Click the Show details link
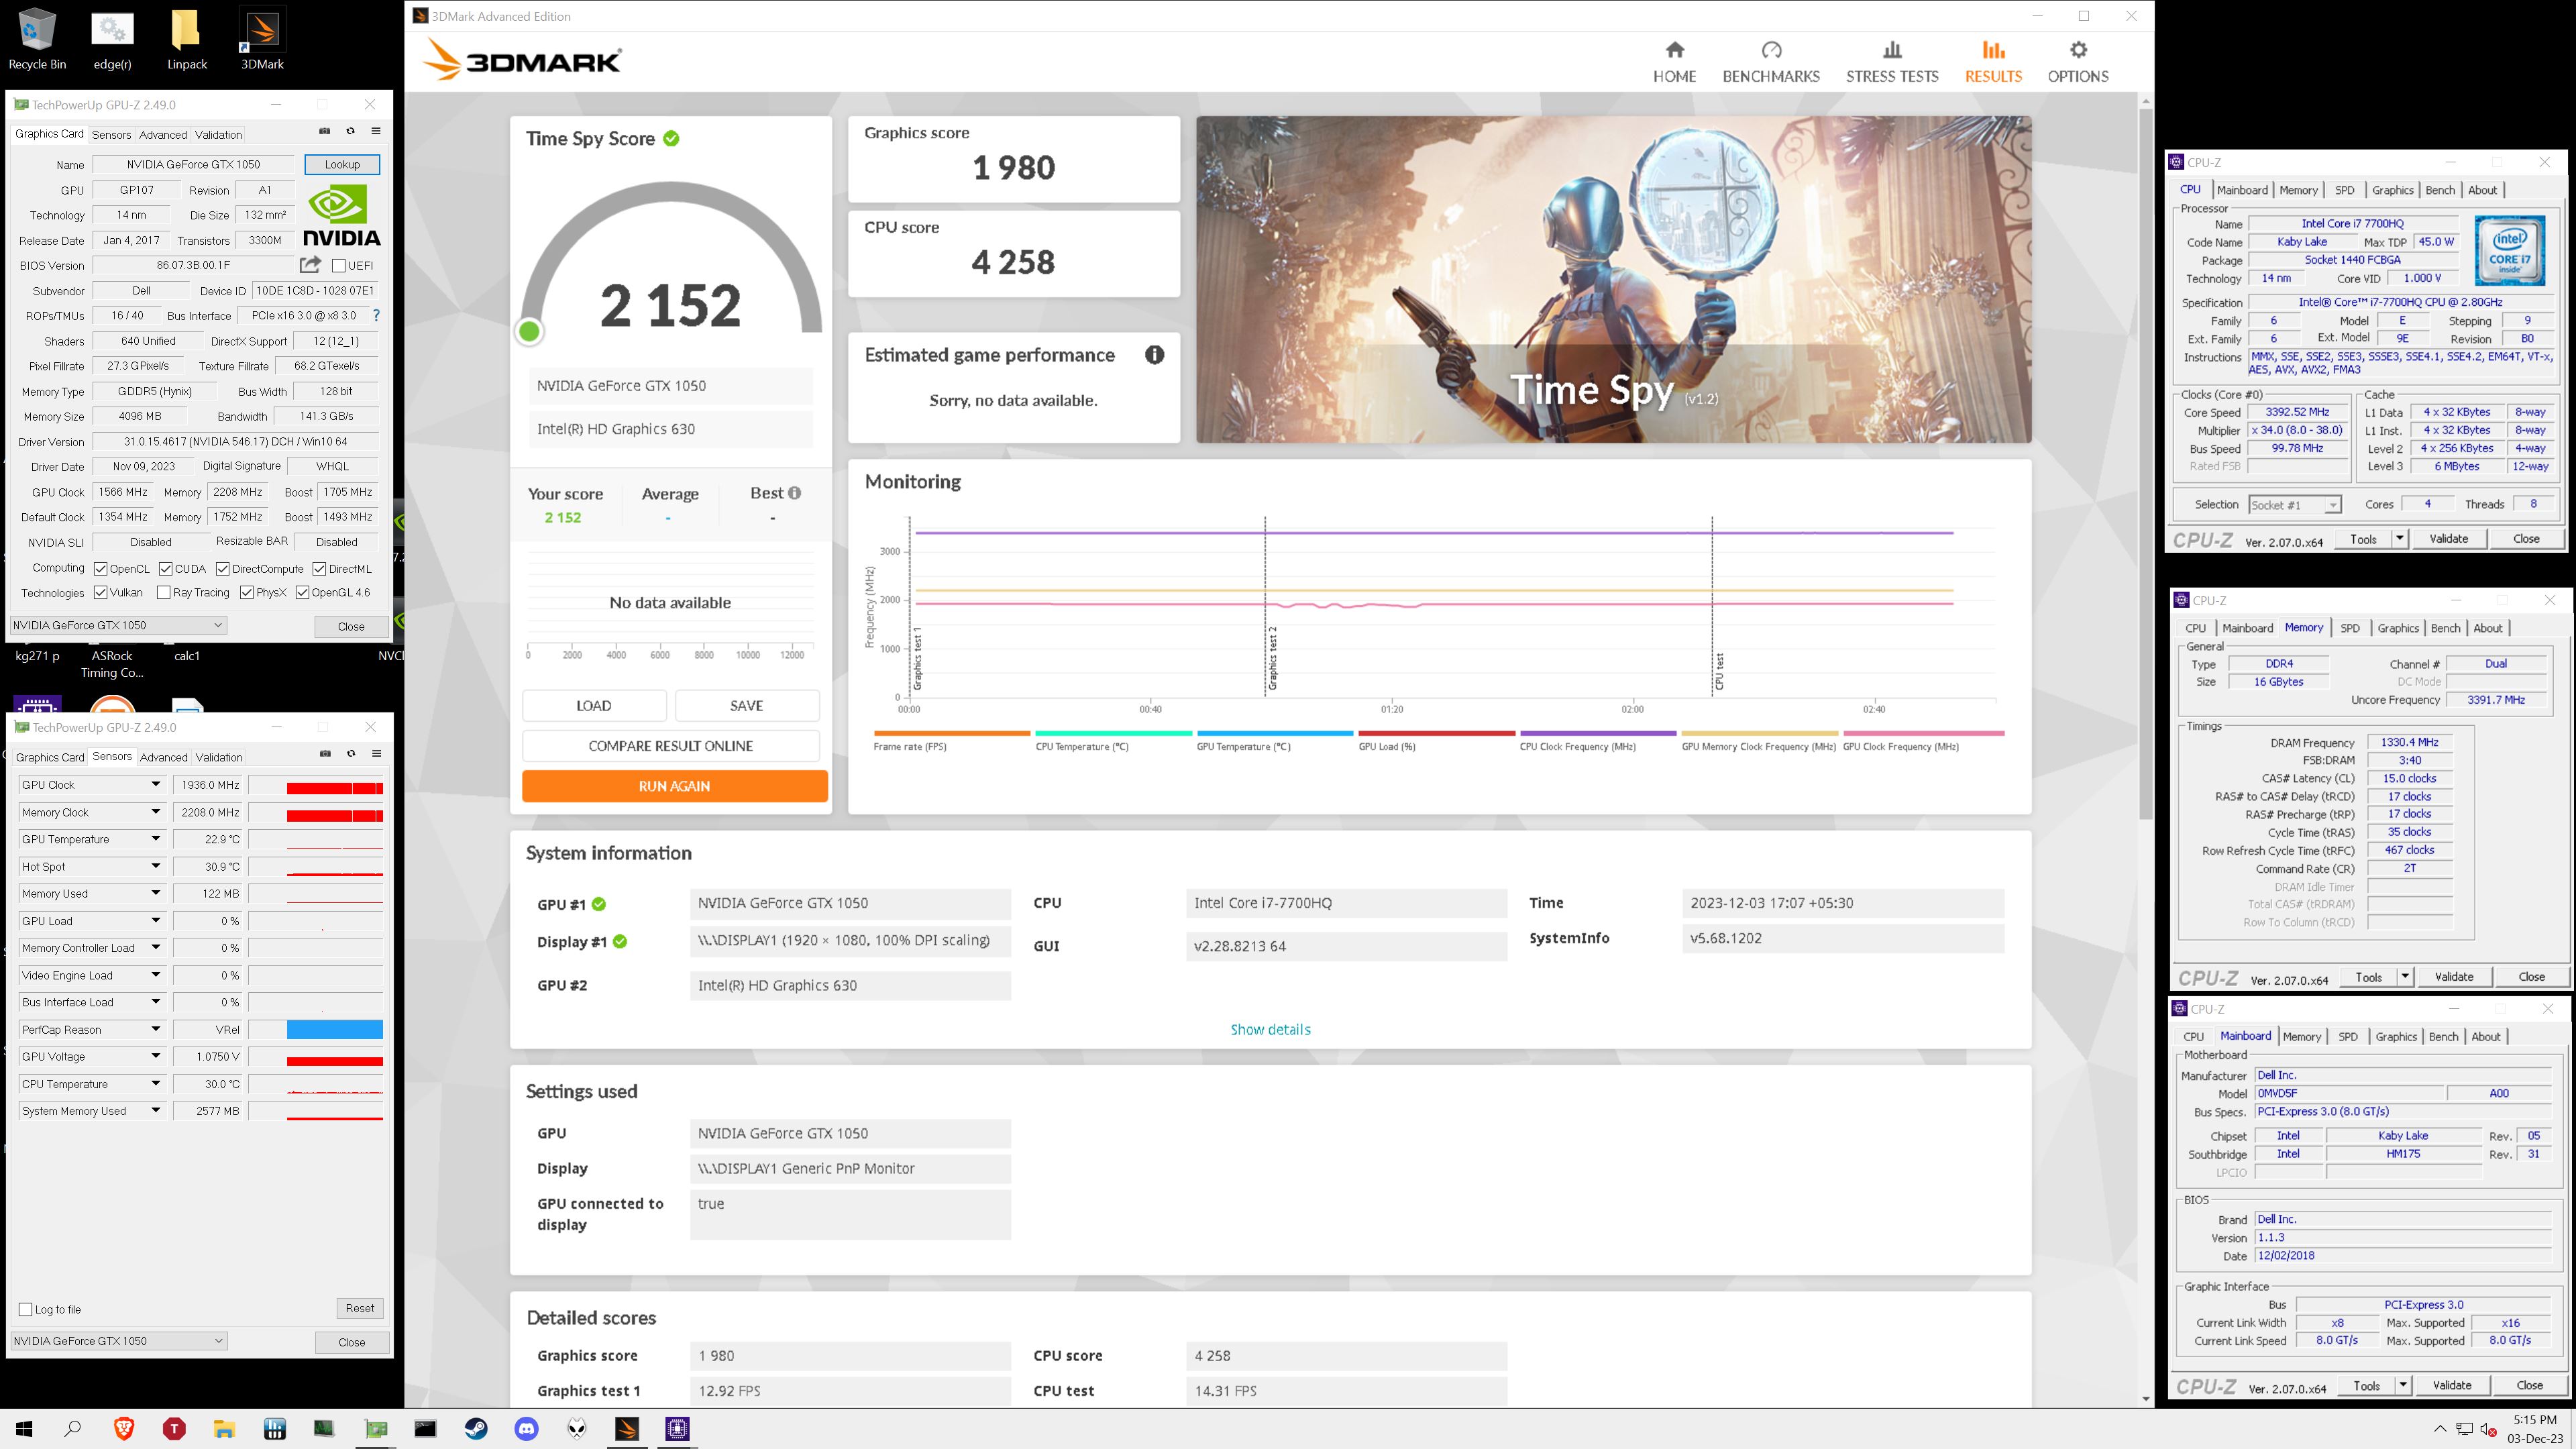 [x=1270, y=1029]
